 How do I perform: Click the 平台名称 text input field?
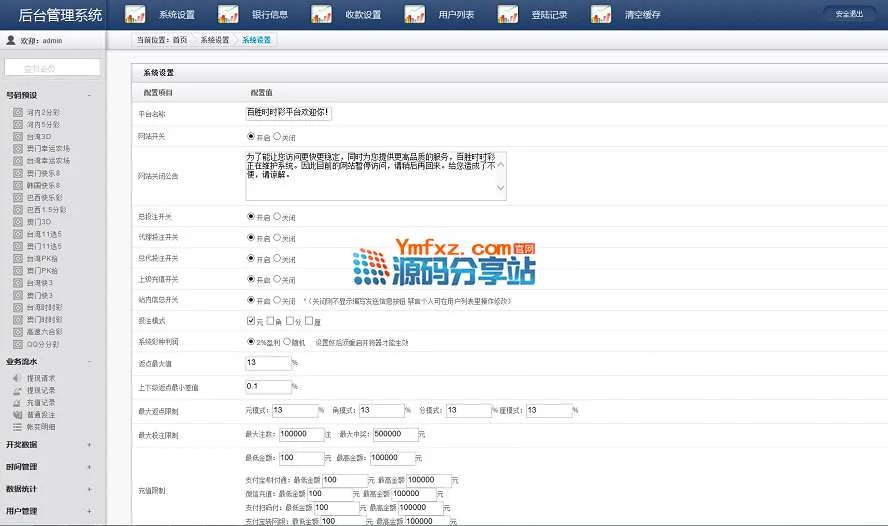(288, 114)
